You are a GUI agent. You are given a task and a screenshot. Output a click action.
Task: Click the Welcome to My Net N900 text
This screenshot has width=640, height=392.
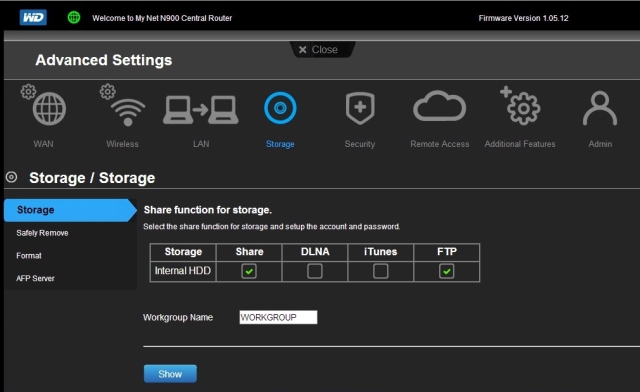click(162, 18)
